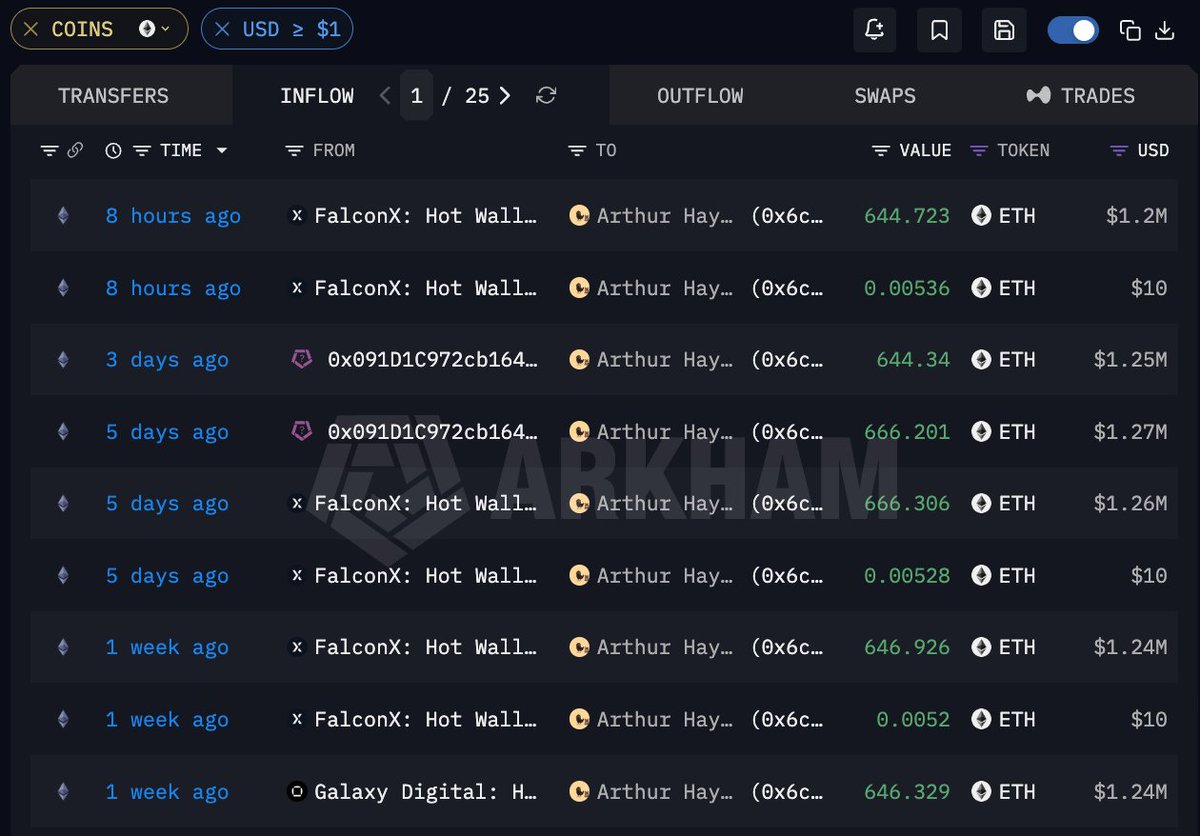Open the '8 hours ago' link for 644.723 ETH

pyautogui.click(x=173, y=216)
